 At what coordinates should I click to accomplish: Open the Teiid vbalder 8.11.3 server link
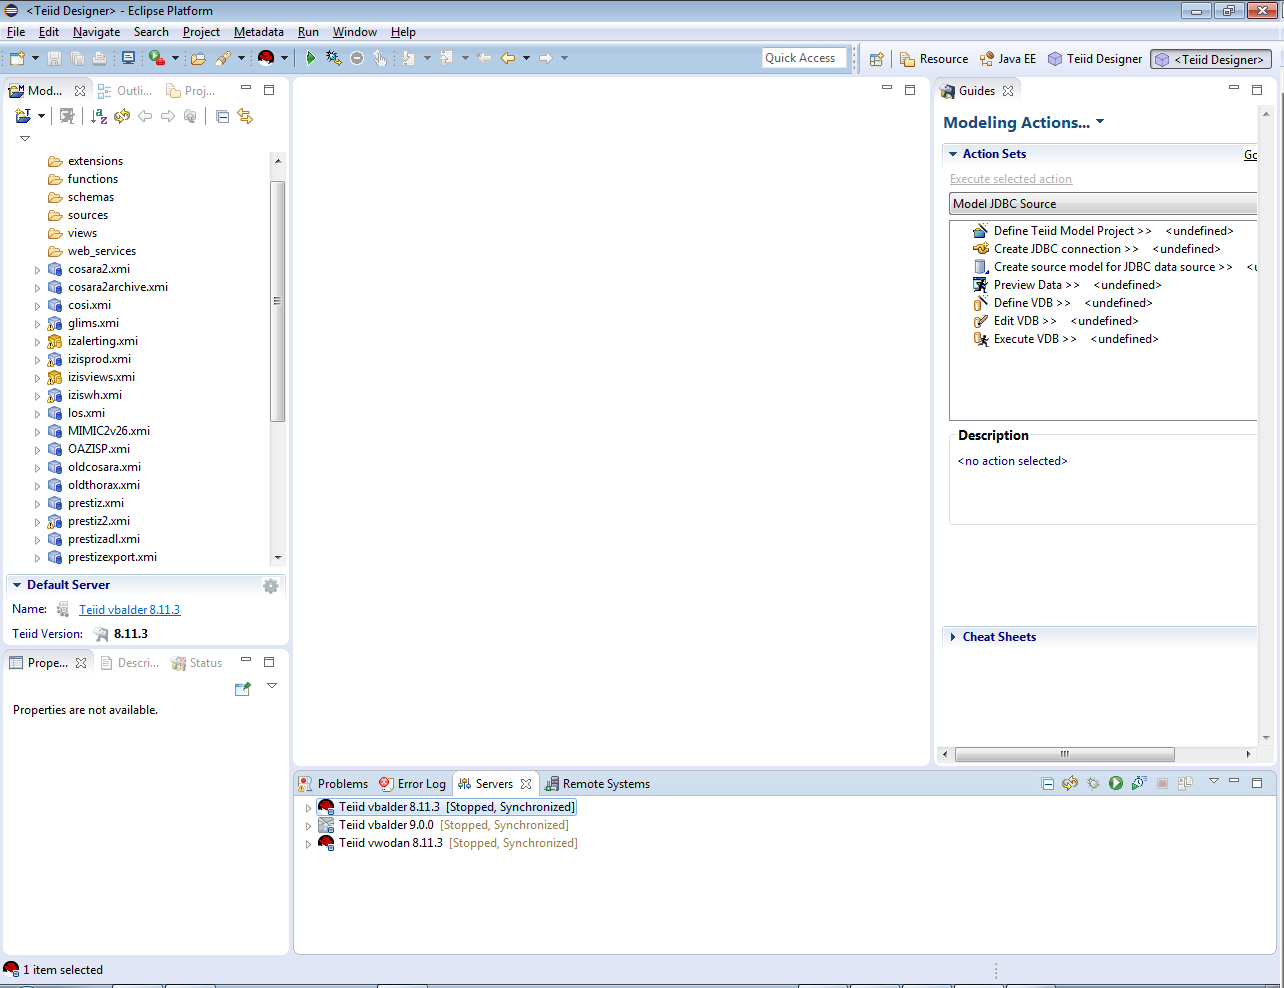click(x=130, y=610)
